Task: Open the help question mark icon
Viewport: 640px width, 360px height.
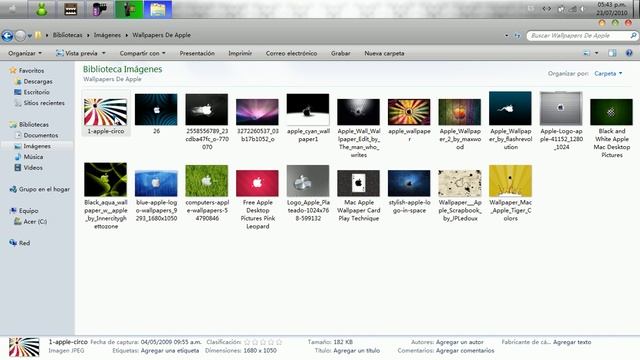Action: (x=629, y=53)
